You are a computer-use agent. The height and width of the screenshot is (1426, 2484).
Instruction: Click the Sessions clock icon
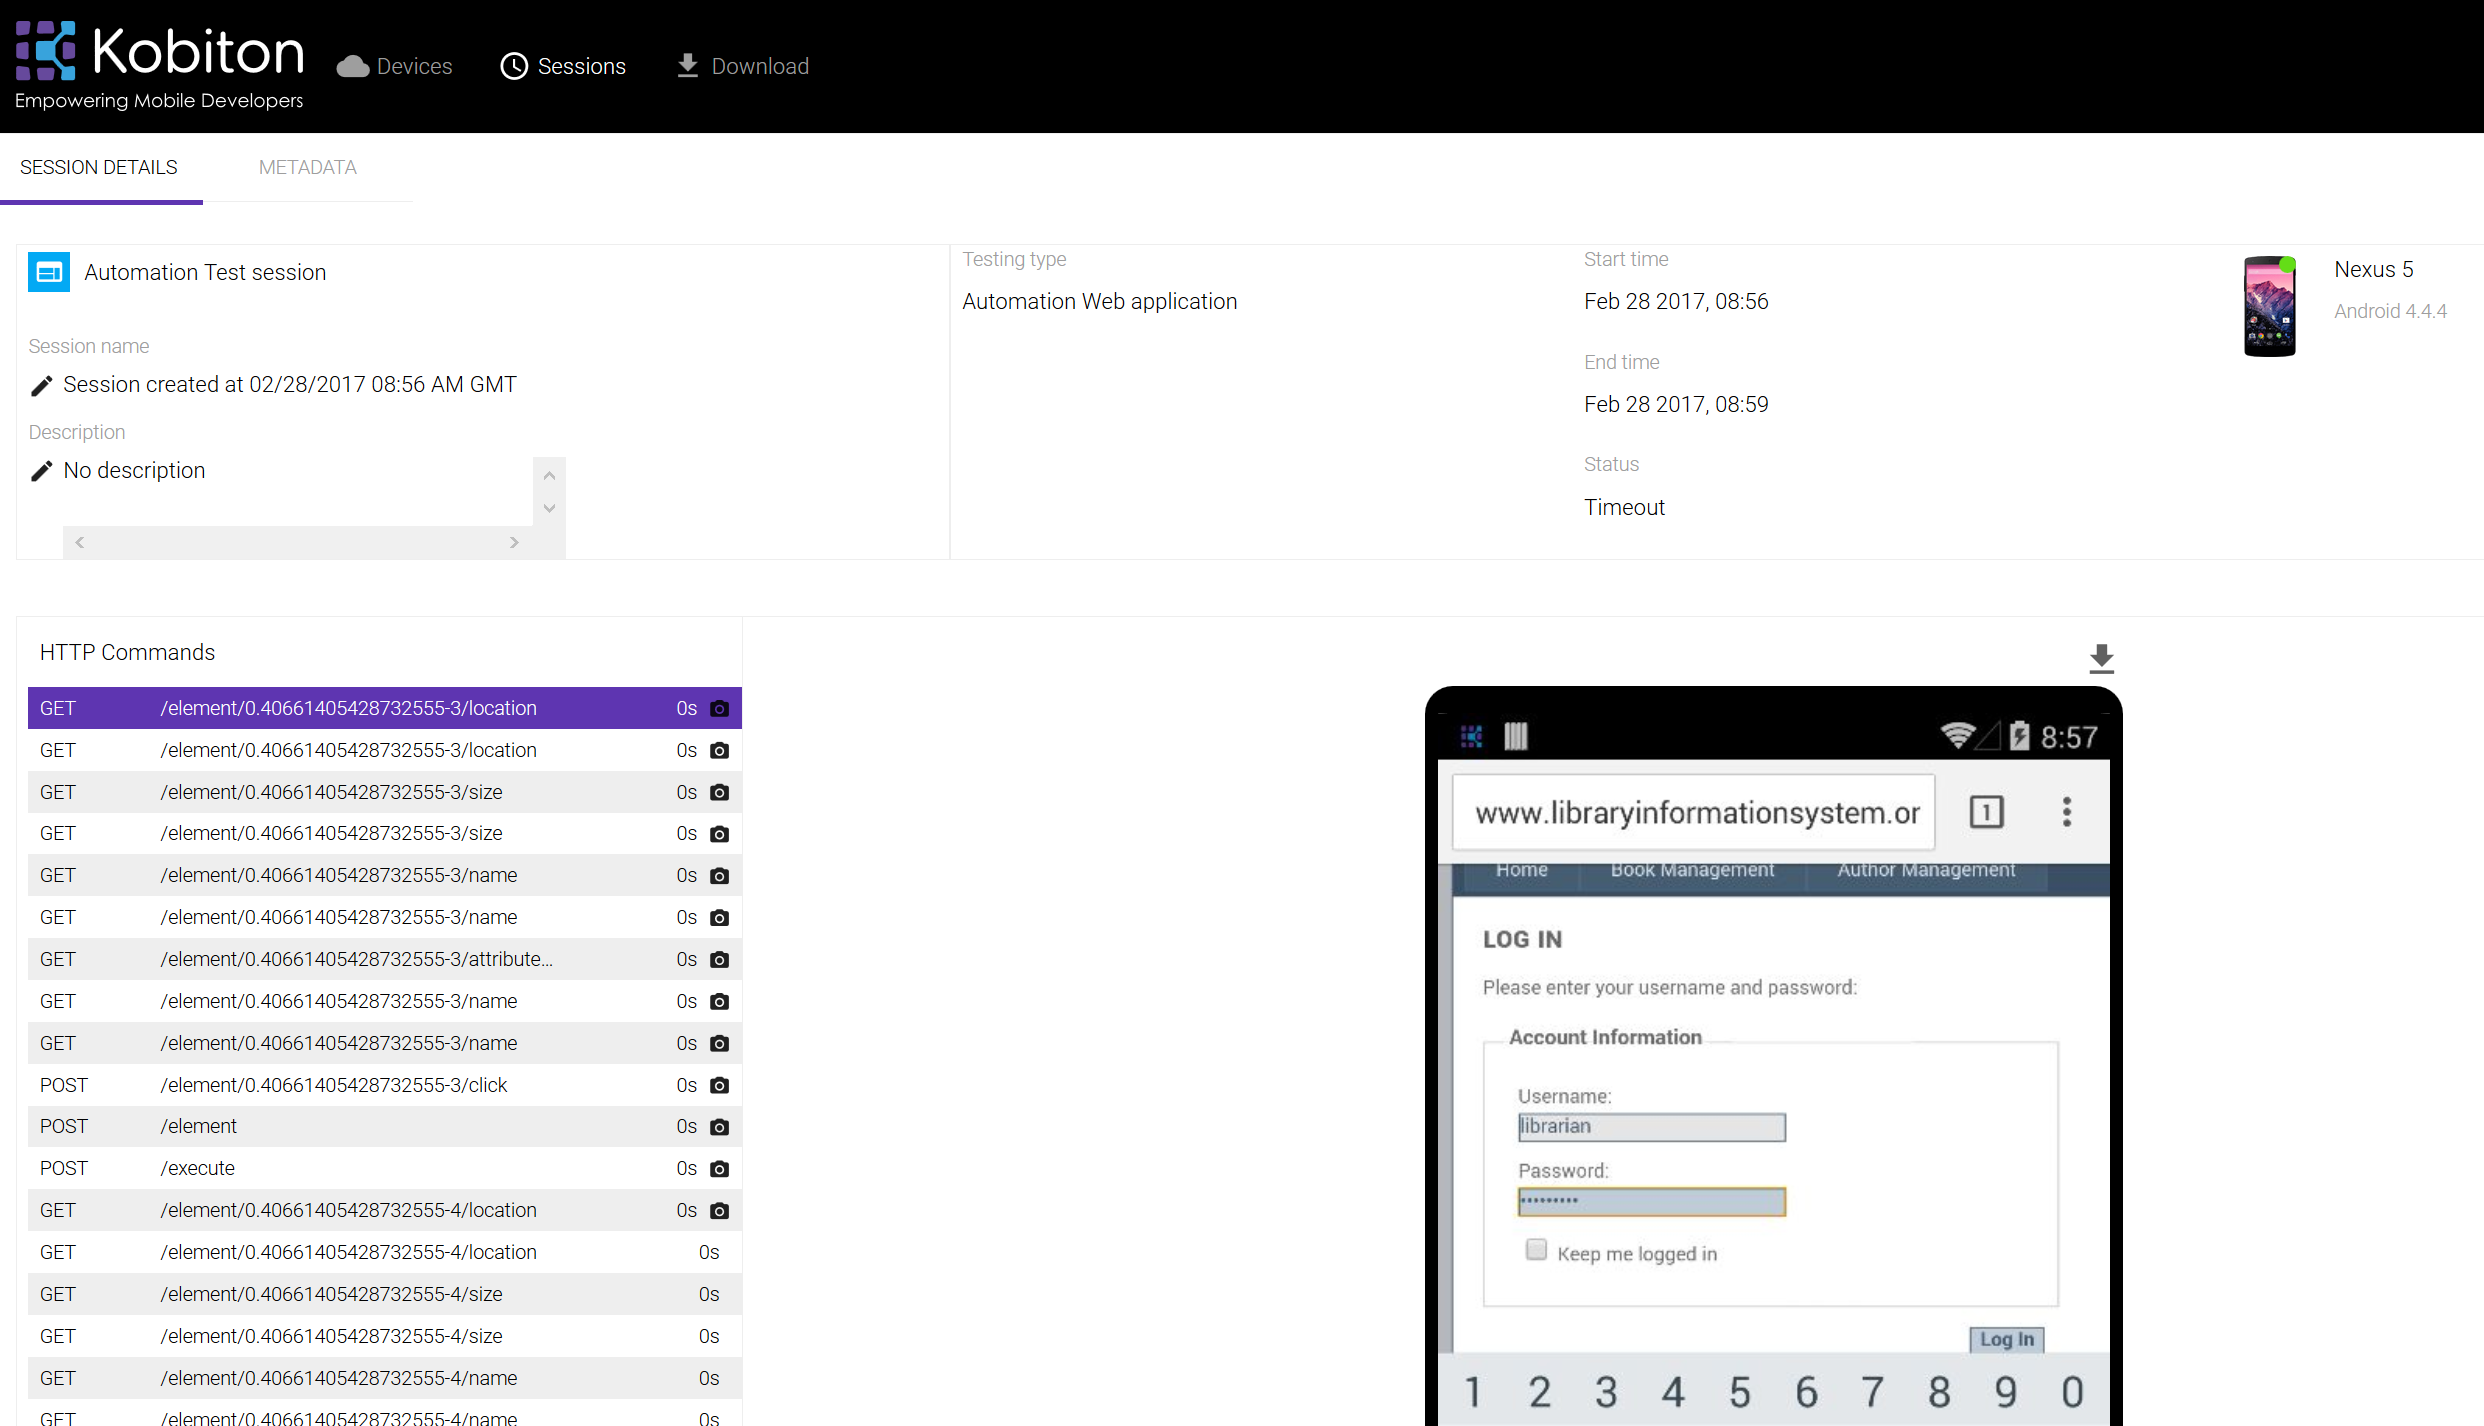514,67
